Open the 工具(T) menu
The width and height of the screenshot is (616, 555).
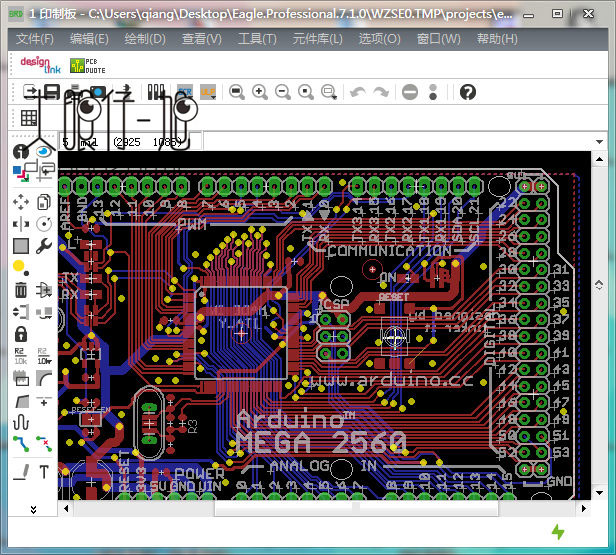[257, 39]
